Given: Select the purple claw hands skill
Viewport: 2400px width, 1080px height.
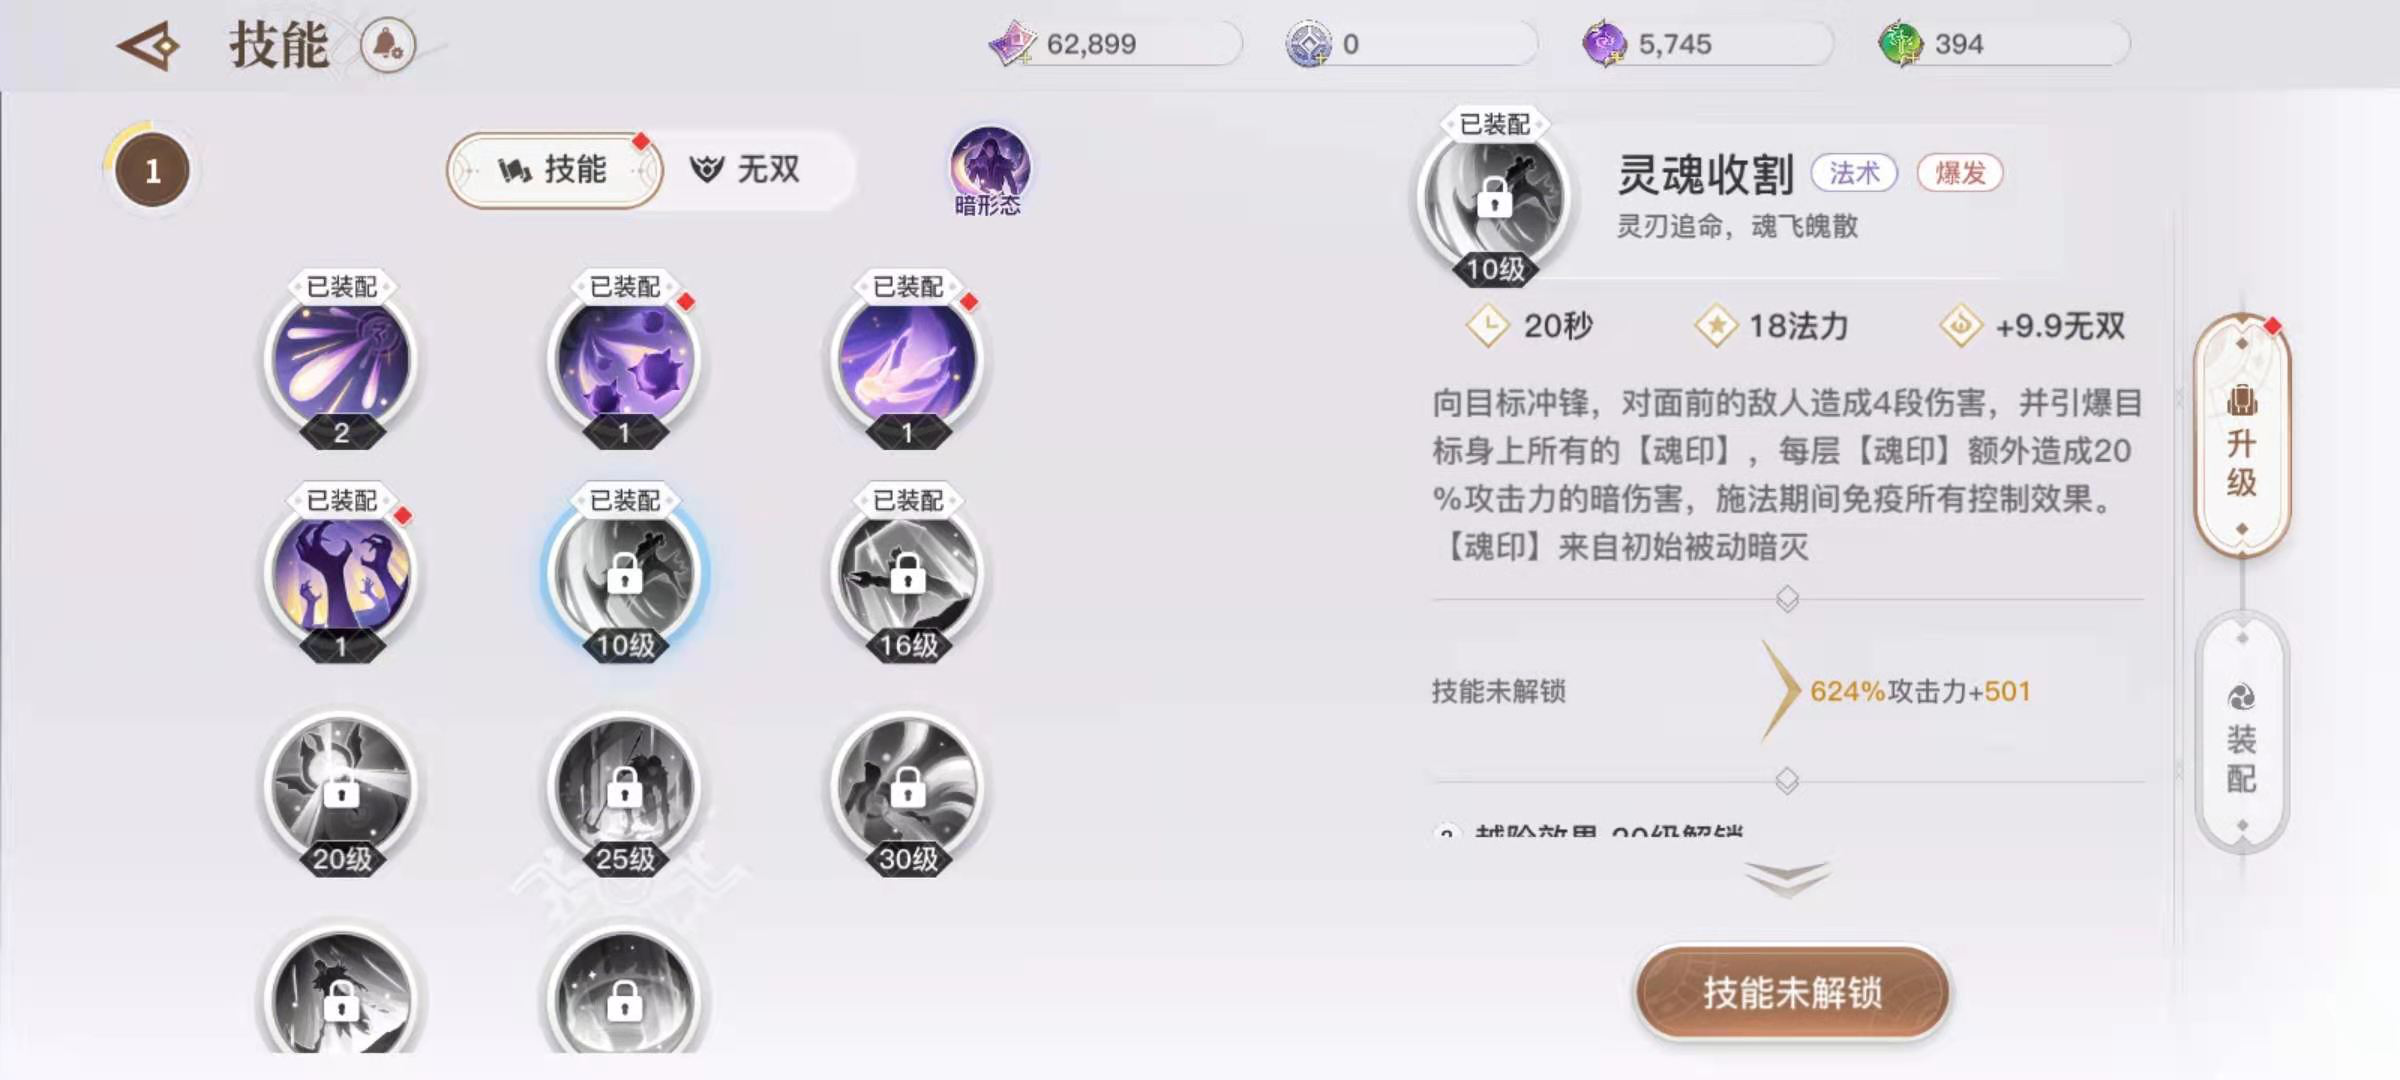Looking at the screenshot, I should pos(341,573).
